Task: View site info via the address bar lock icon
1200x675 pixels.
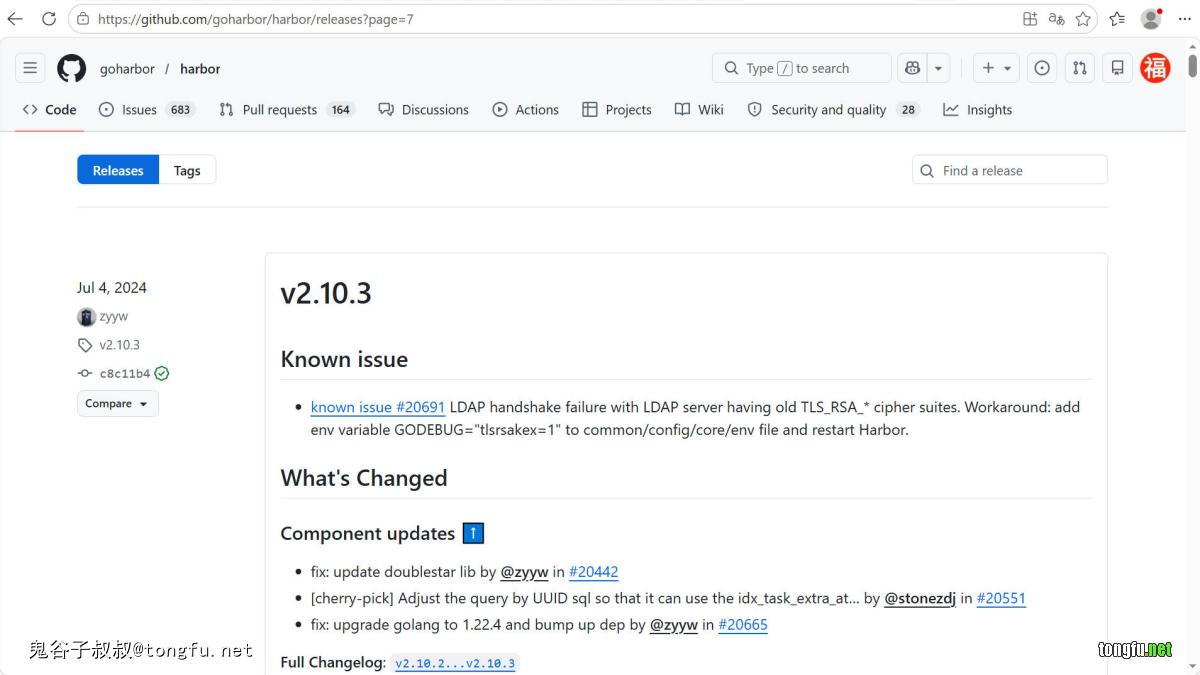Action: tap(83, 19)
